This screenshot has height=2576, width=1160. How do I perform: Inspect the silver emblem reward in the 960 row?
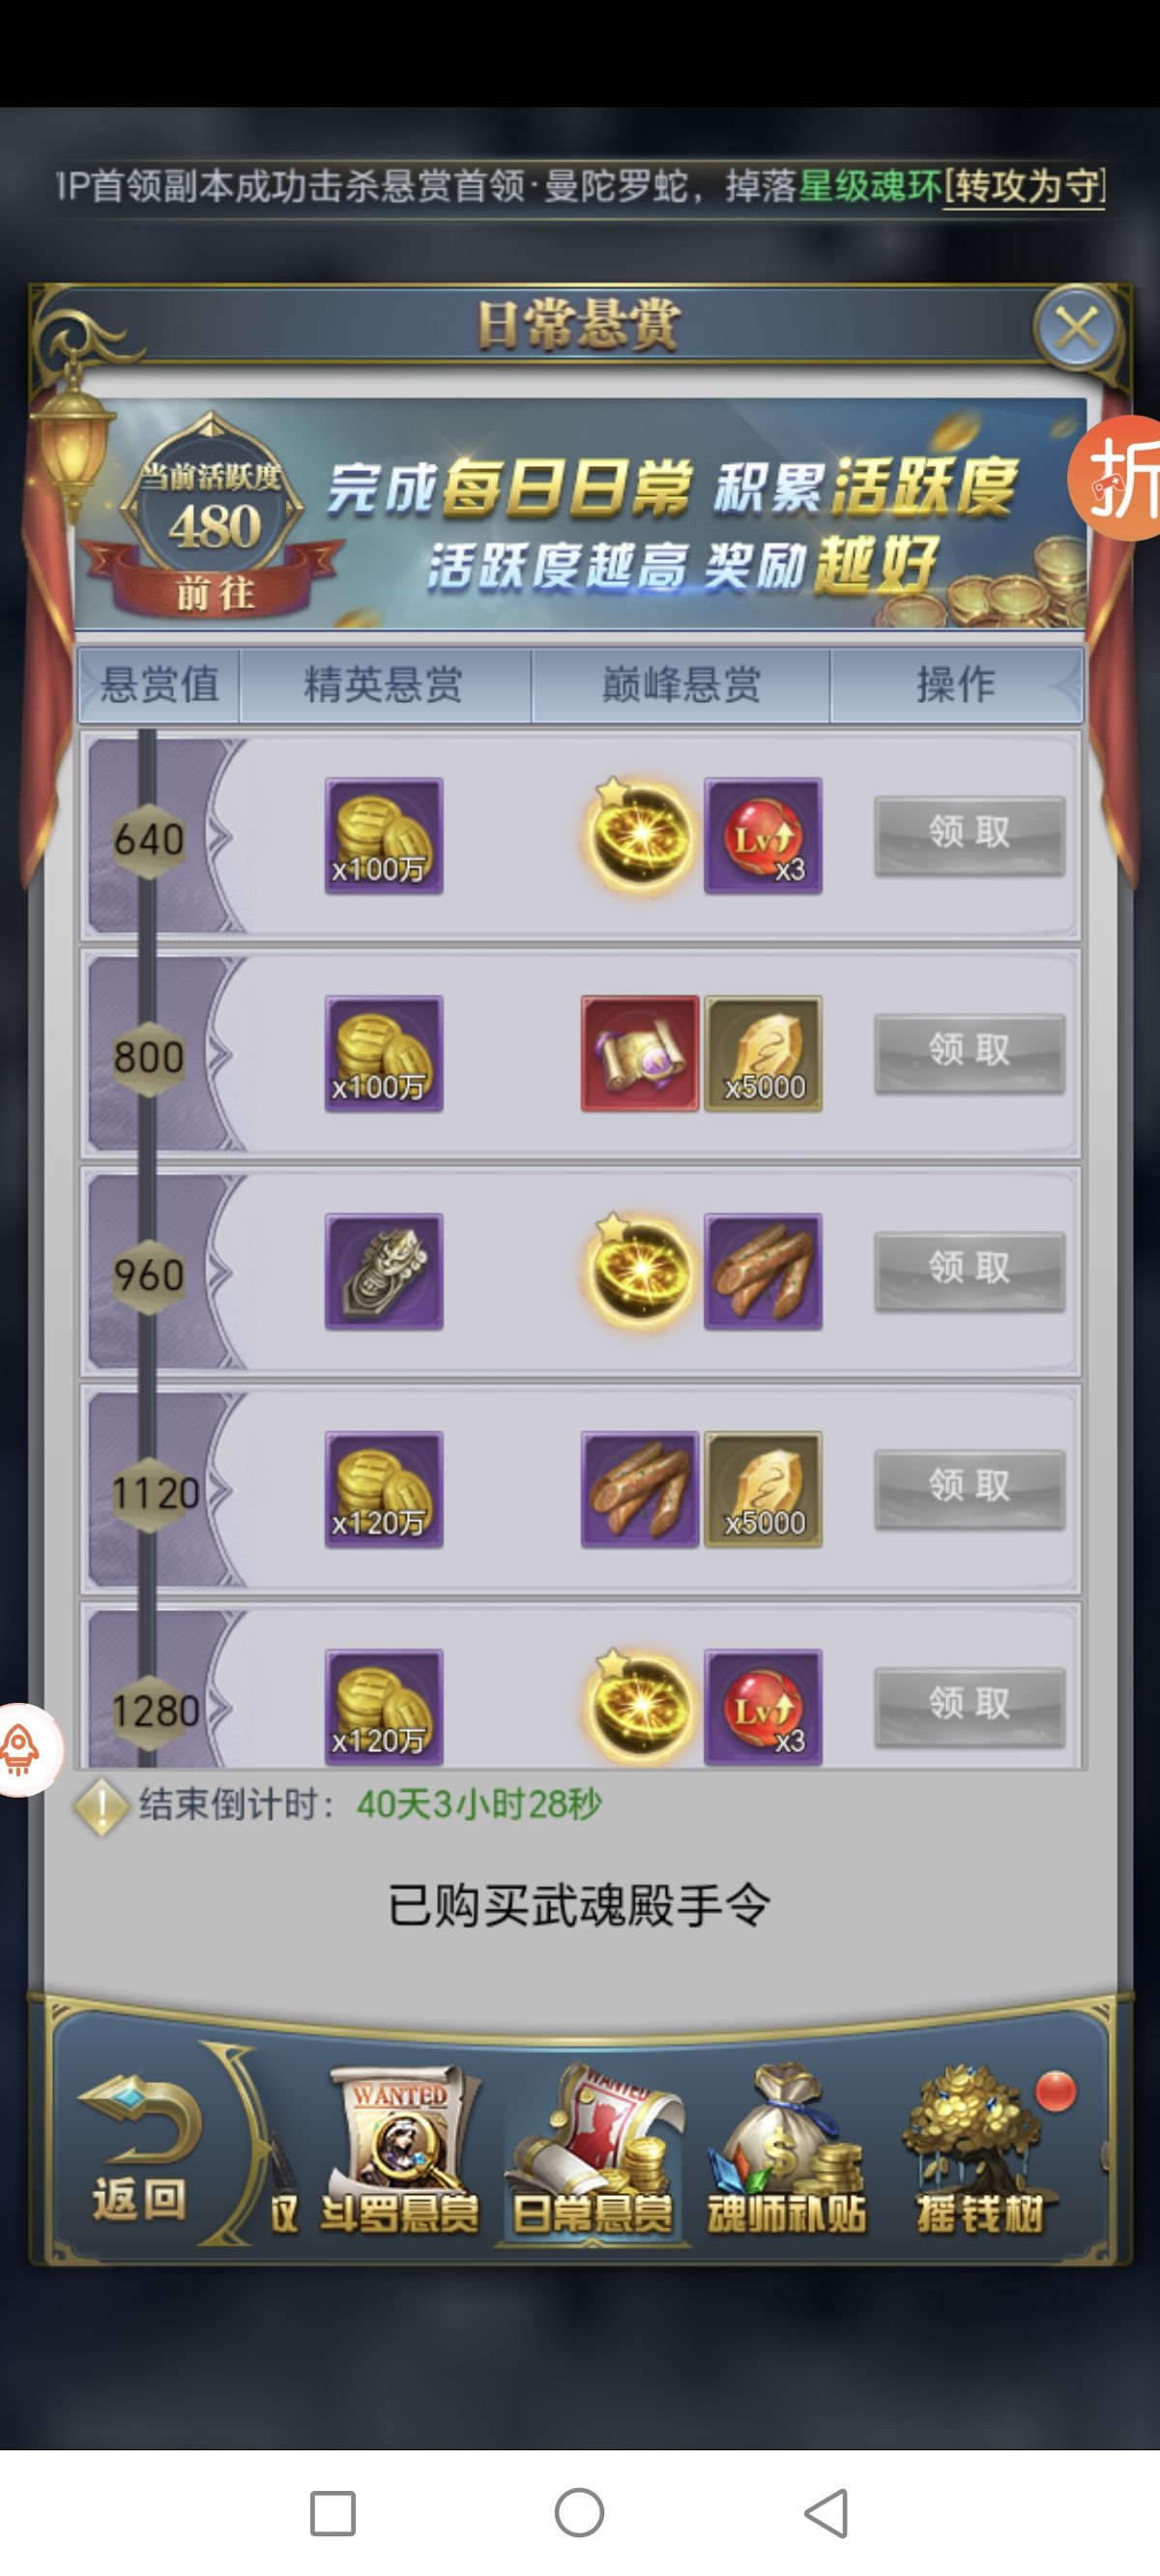click(384, 1271)
